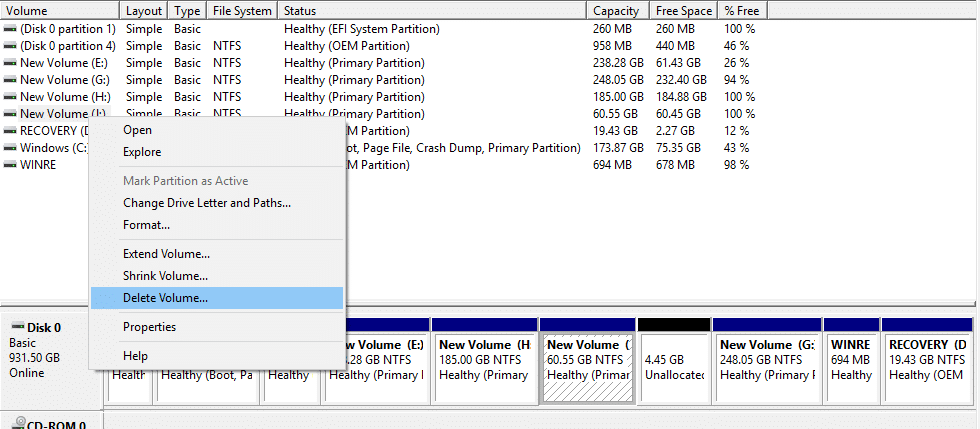Open Change Drive Letter and Paths...
Screen dimensions: 980x429
(x=206, y=203)
